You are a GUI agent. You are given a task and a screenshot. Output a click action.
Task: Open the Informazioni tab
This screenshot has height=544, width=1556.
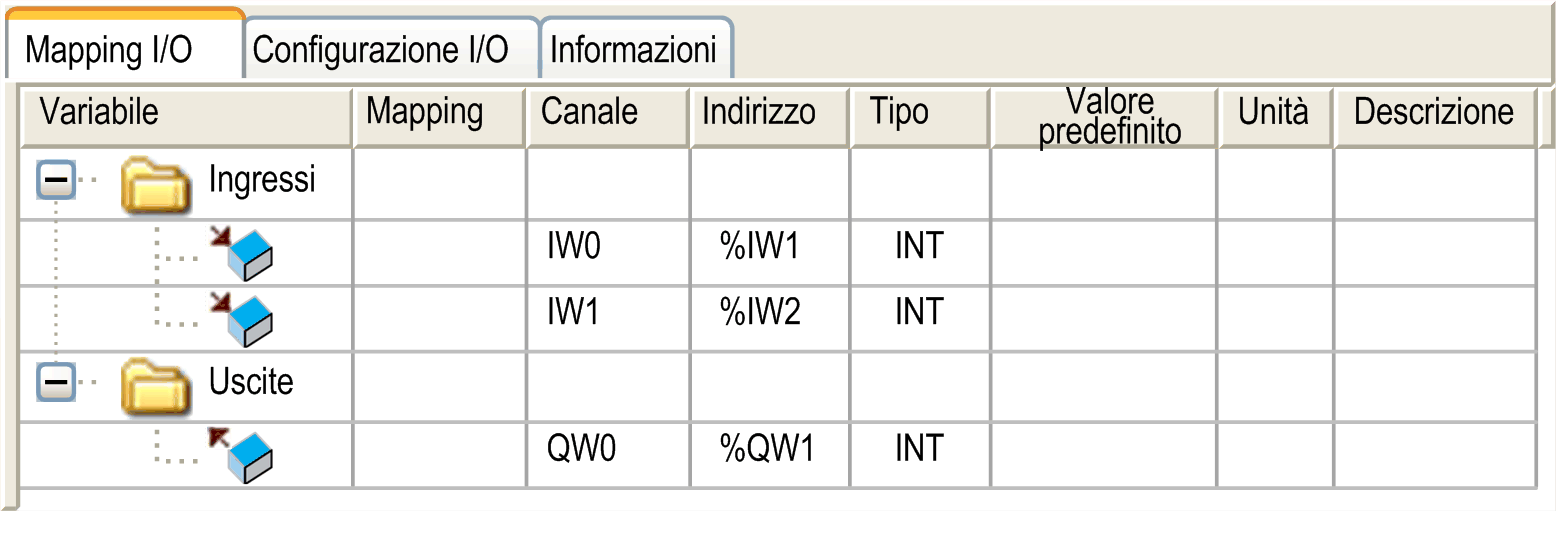pyautogui.click(x=633, y=50)
